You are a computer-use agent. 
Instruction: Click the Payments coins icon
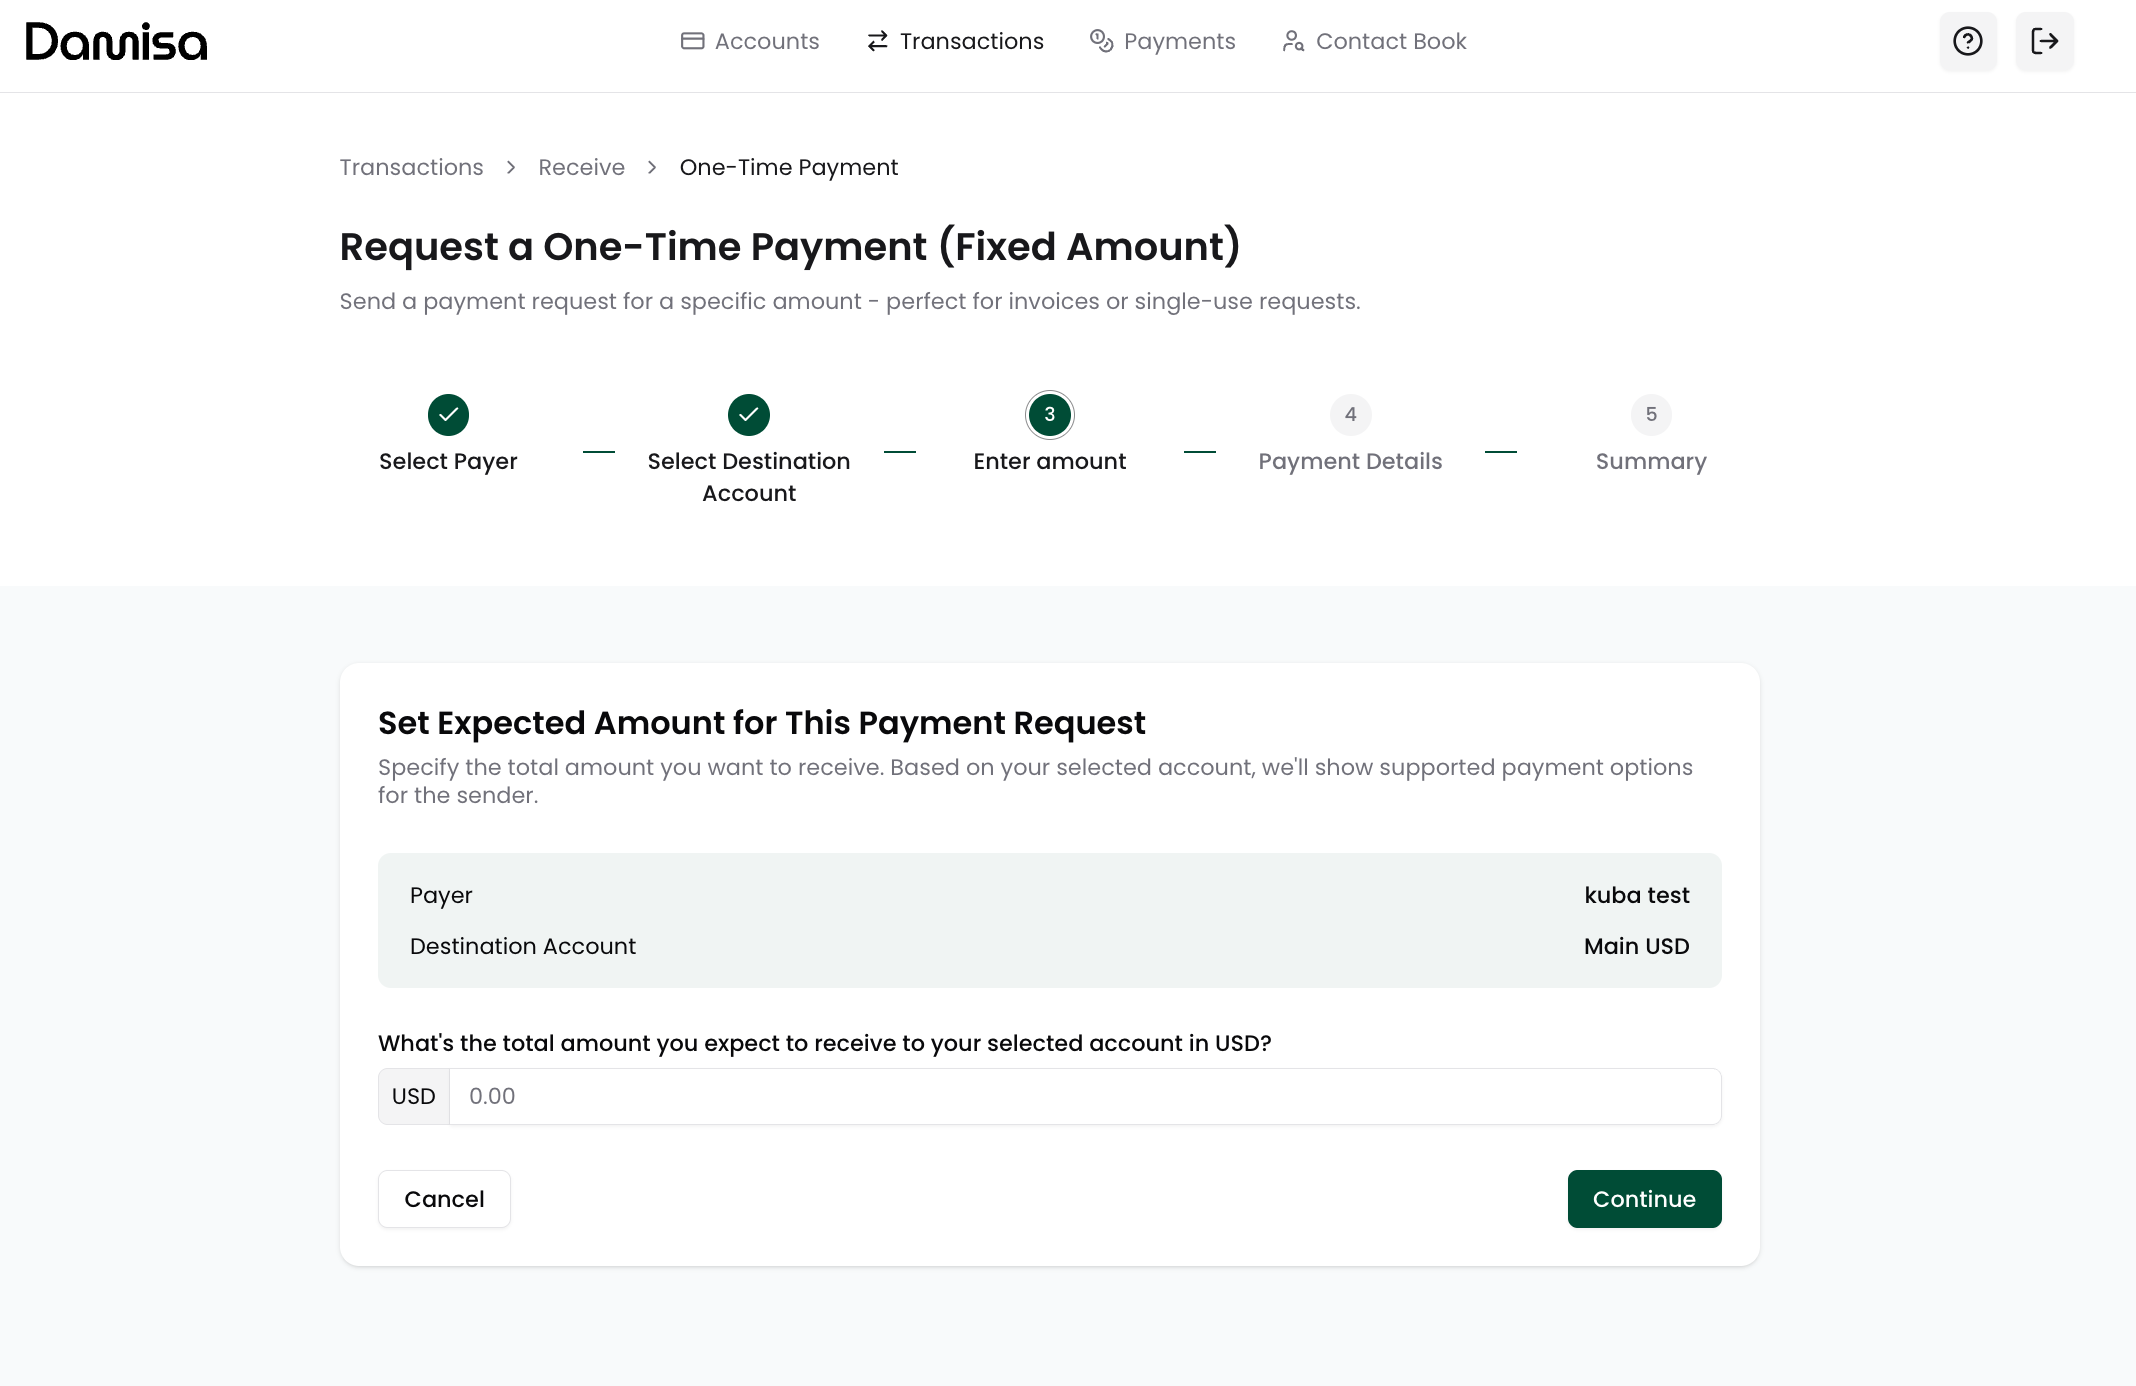pyautogui.click(x=1101, y=41)
